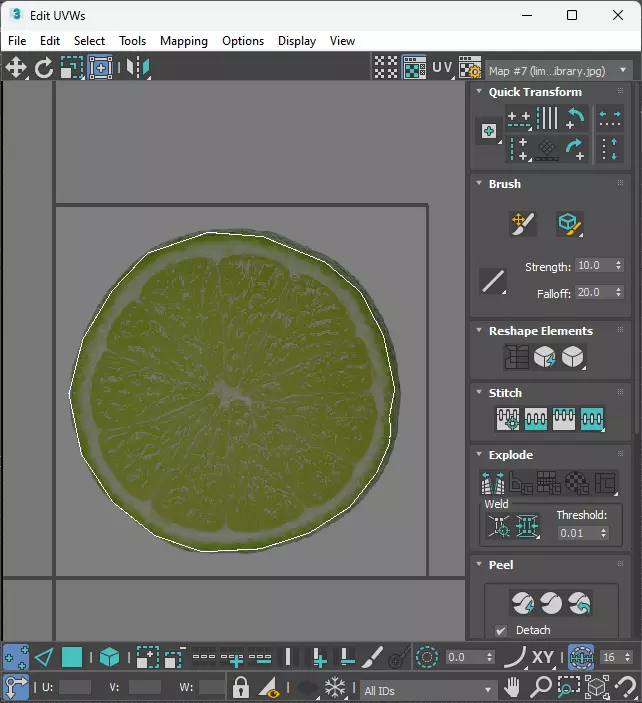Collapse the Reshape Elements rollout
The width and height of the screenshot is (642, 703).
pyautogui.click(x=479, y=330)
